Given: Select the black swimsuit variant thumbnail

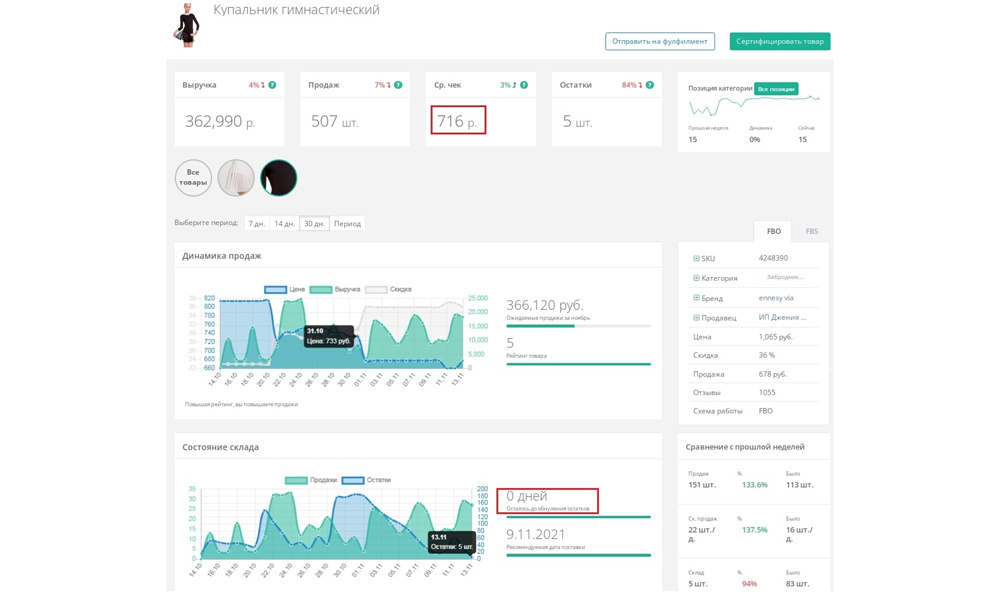Looking at the screenshot, I should point(279,178).
